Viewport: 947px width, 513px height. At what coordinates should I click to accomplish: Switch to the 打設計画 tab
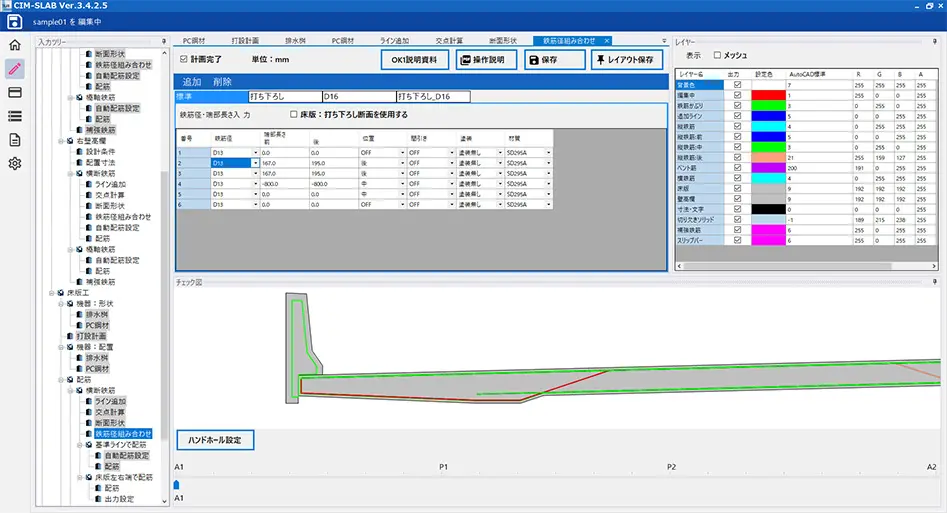pos(245,40)
